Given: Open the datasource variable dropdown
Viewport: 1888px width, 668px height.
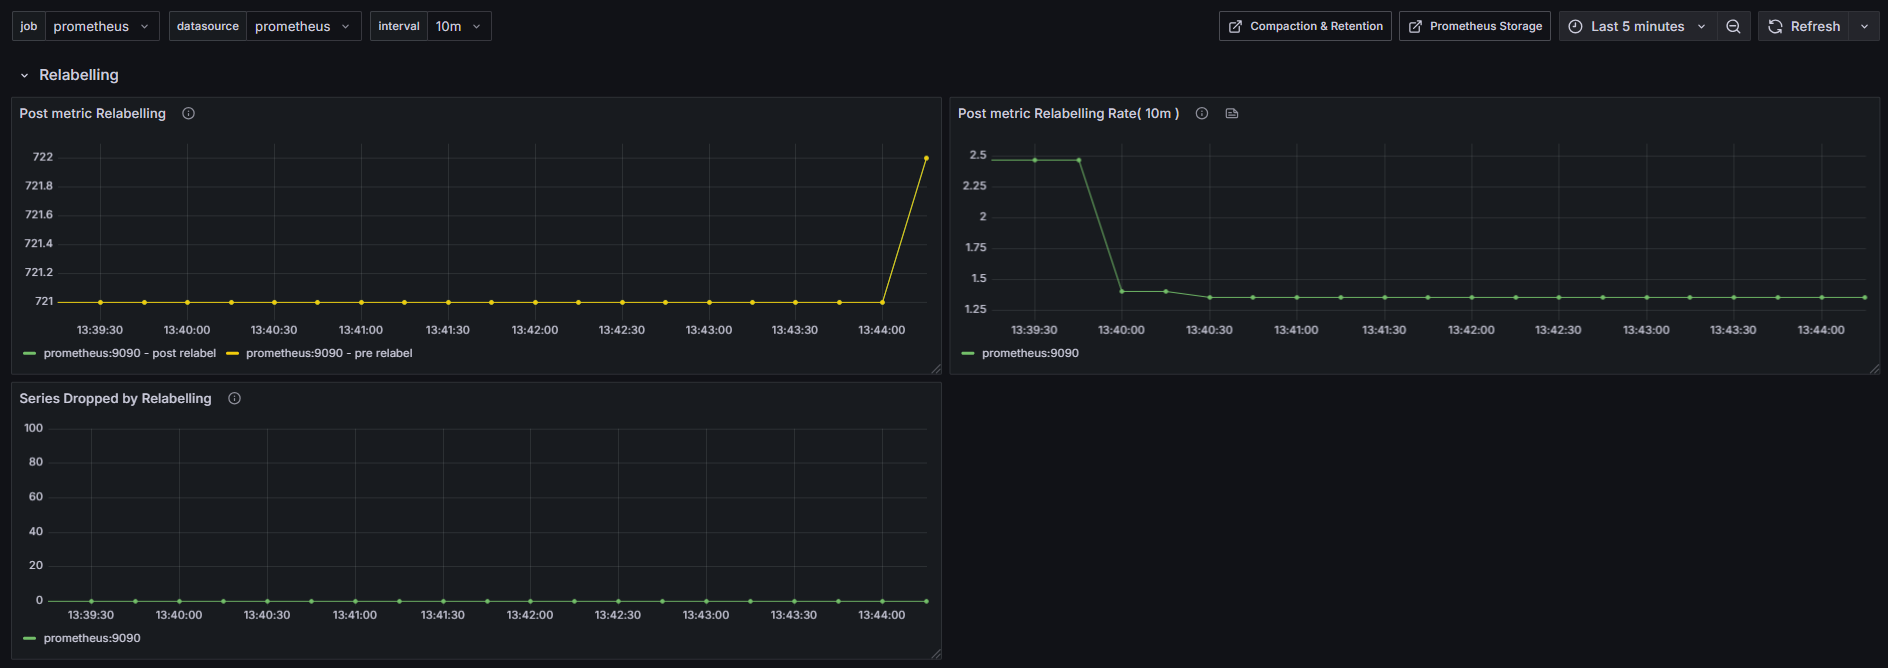Looking at the screenshot, I should click(x=303, y=27).
